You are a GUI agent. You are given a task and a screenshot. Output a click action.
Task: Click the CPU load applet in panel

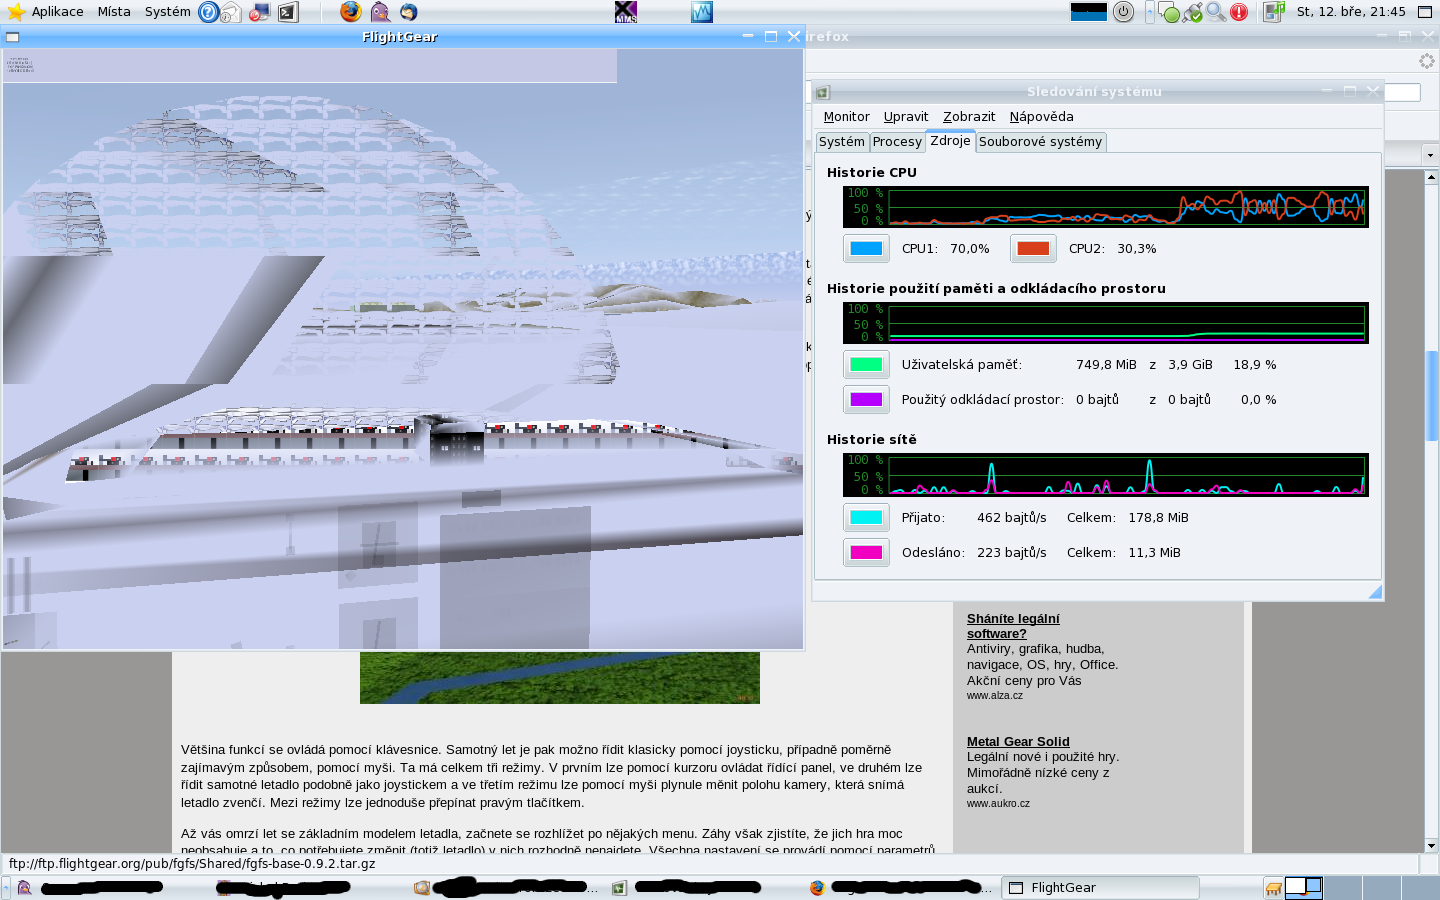point(1089,12)
